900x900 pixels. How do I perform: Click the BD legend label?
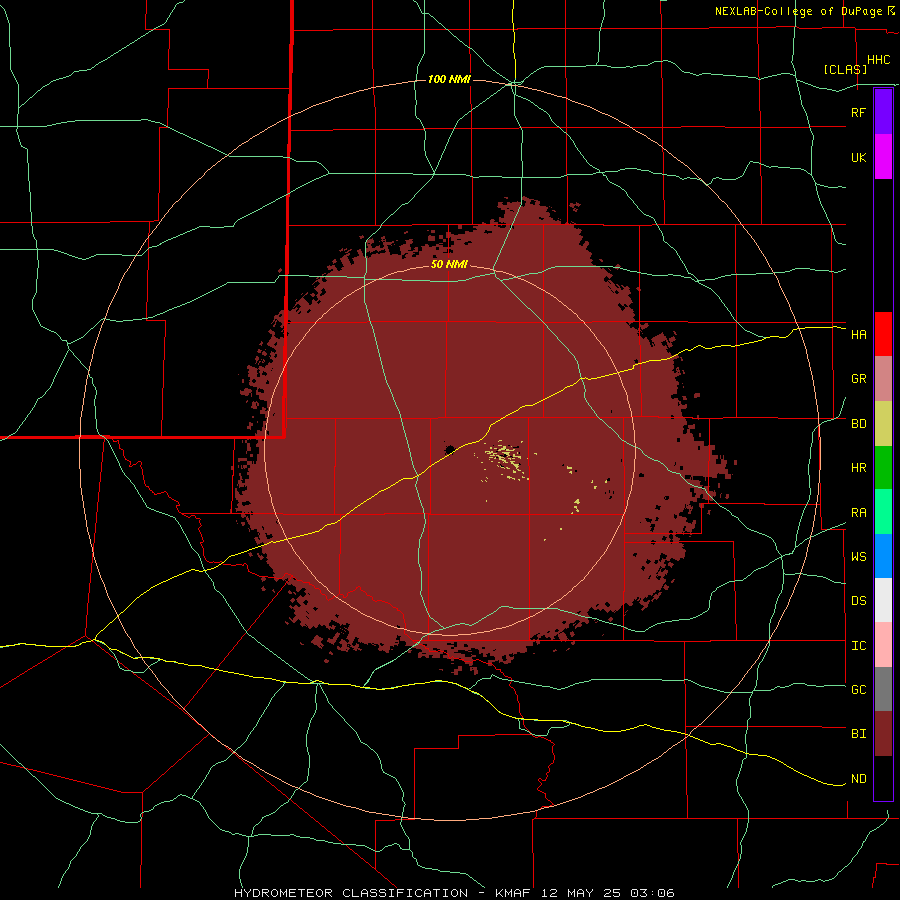[x=858, y=424]
